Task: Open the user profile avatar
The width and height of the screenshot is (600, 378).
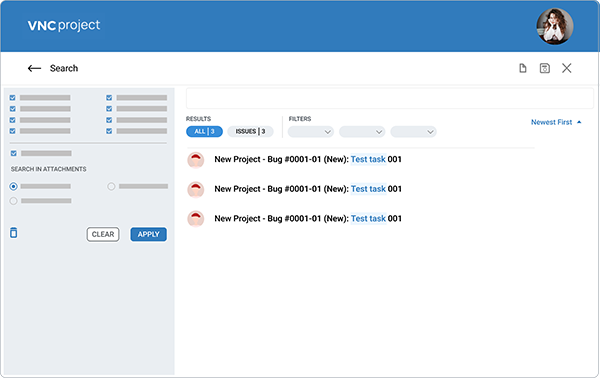Action: pyautogui.click(x=554, y=26)
